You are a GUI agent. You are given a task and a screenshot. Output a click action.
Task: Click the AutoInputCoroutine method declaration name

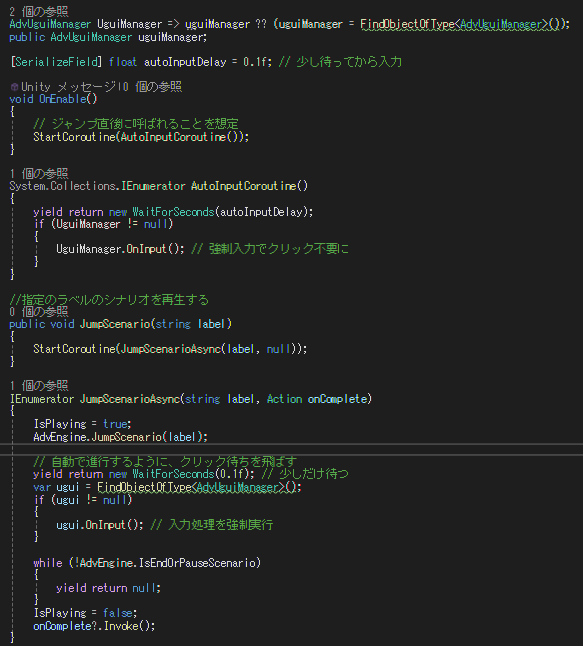(244, 186)
